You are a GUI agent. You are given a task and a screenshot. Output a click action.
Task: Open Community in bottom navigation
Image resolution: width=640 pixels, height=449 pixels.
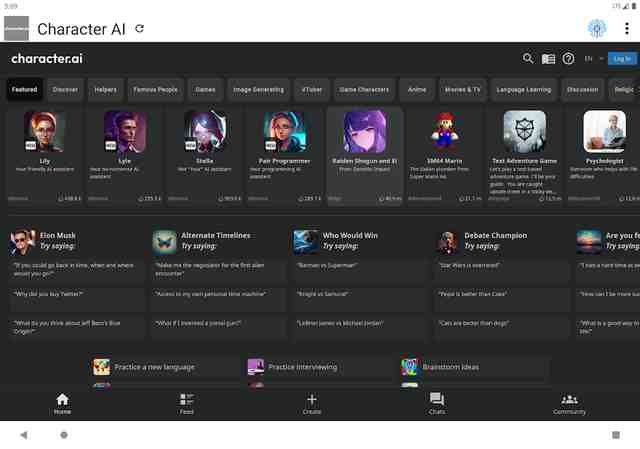(x=569, y=404)
